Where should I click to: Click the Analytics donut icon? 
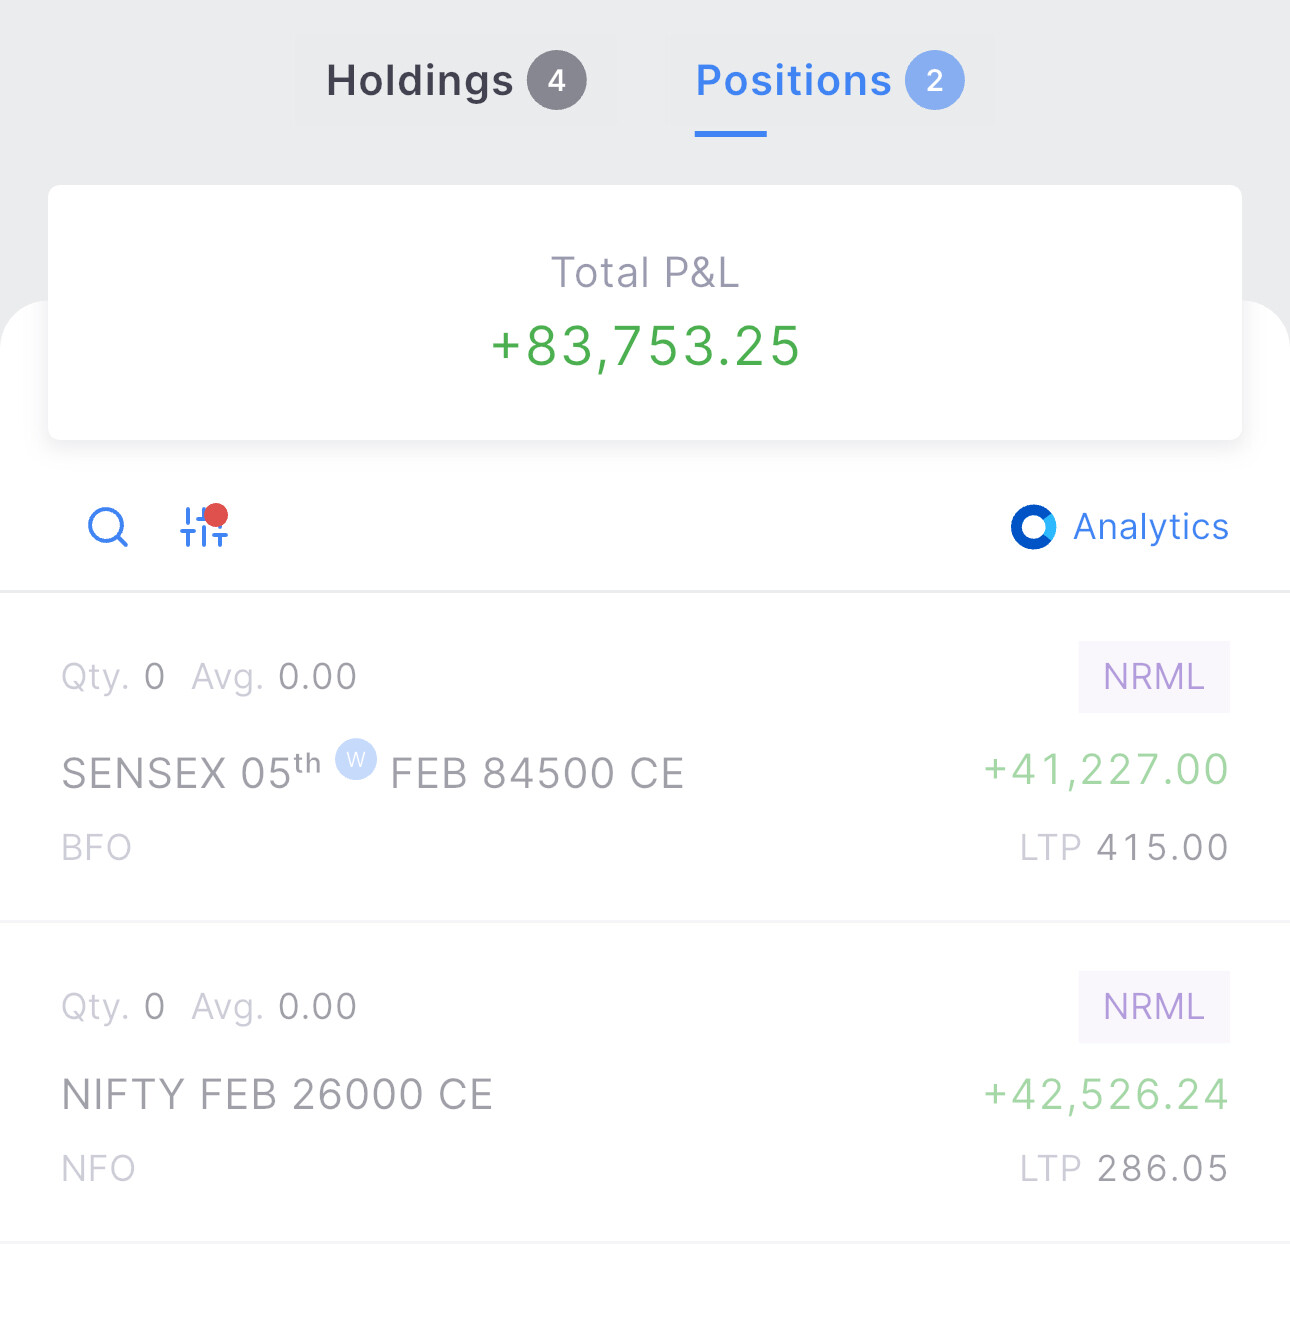coord(1034,527)
